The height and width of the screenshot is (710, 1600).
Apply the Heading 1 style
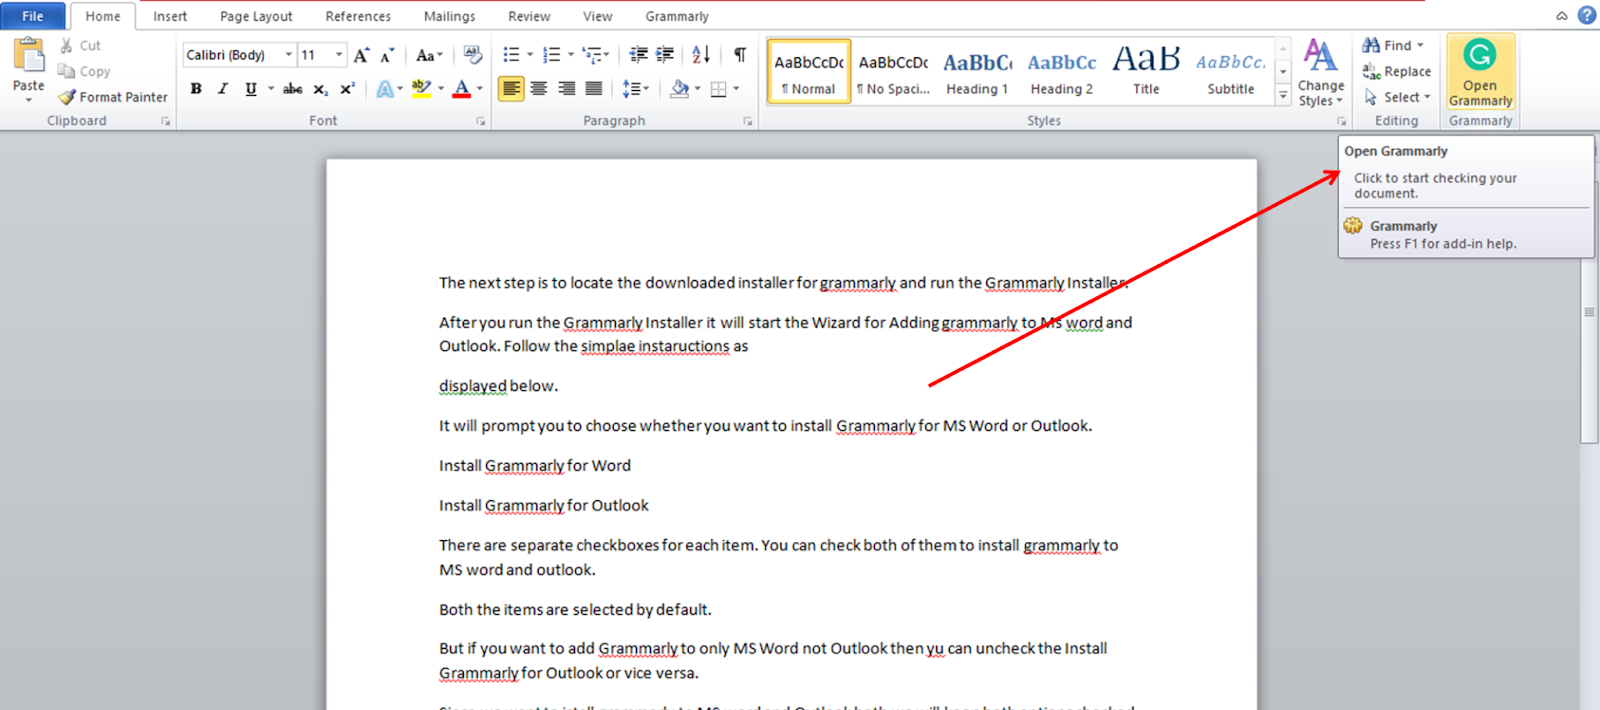977,72
